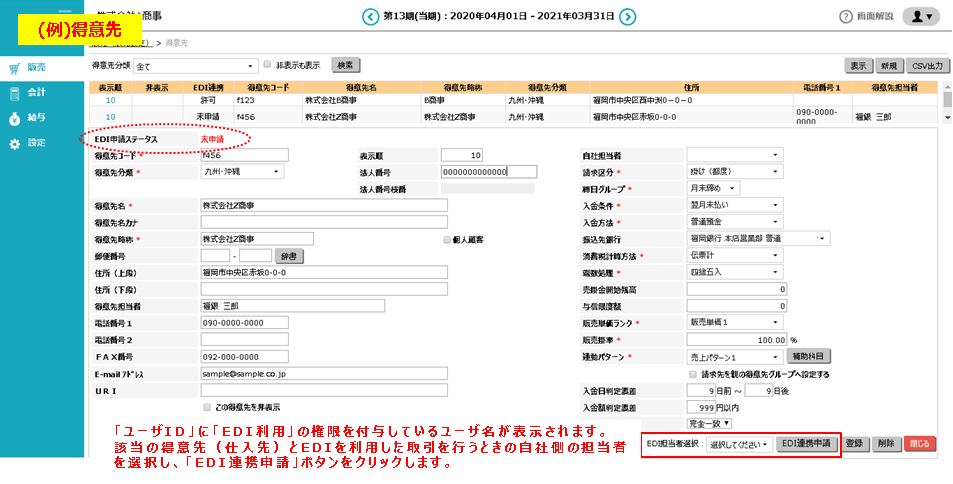The image size is (953, 484).
Task: Enable この得意先を非表示 checkbox
Action: pyautogui.click(x=206, y=408)
